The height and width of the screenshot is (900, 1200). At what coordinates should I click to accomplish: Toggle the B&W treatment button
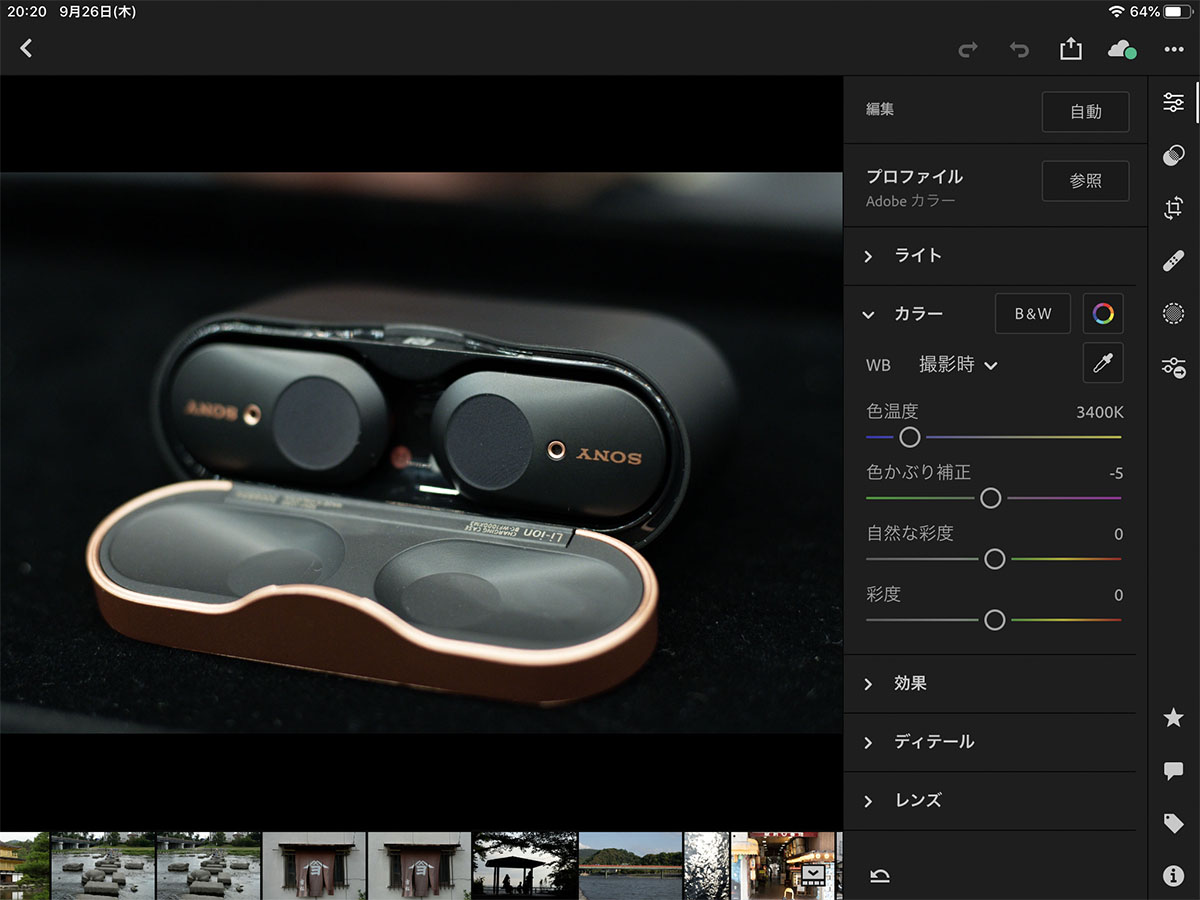coord(1033,314)
